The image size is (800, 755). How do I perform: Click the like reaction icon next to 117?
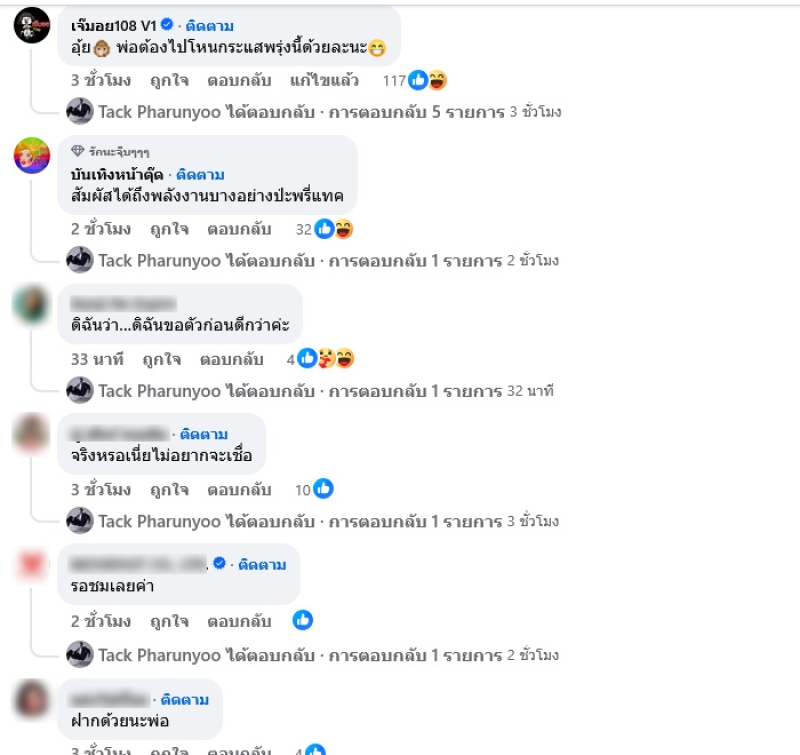pyautogui.click(x=418, y=80)
